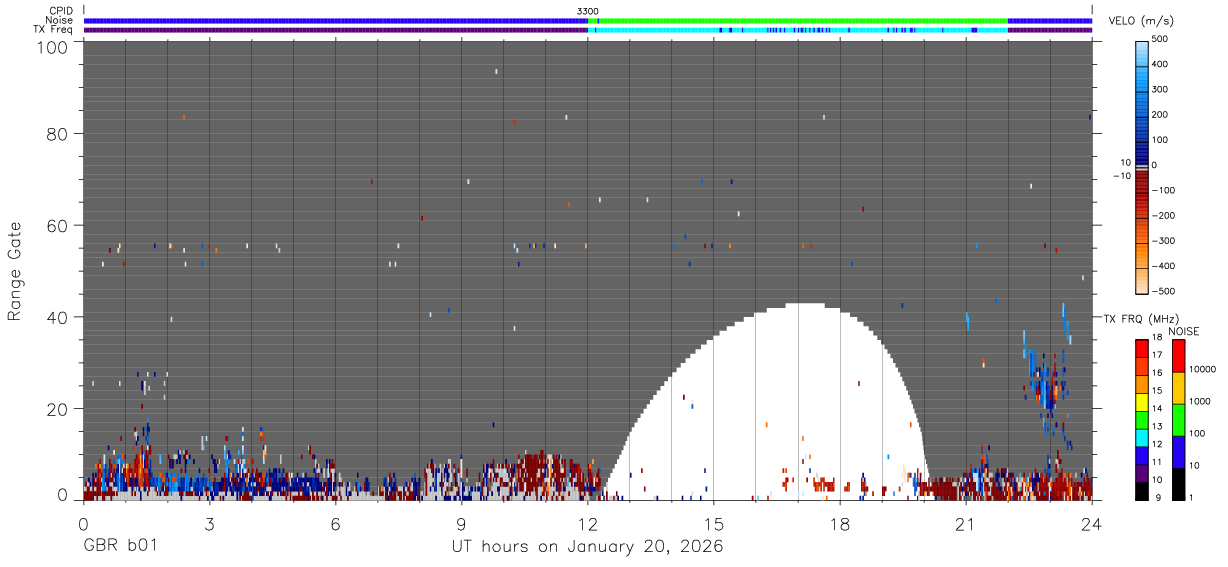Pick the yellow segment of TX FRQ legend

tap(1142, 401)
